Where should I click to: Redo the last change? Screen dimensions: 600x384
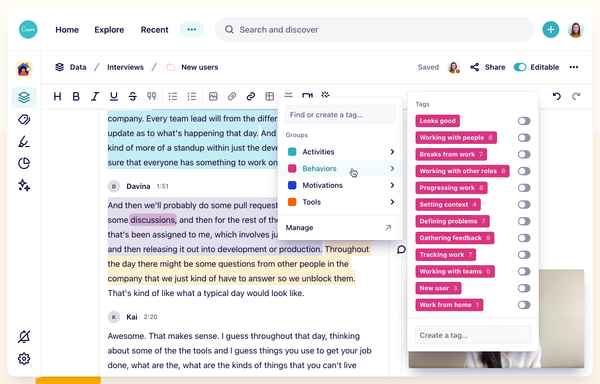pos(576,96)
